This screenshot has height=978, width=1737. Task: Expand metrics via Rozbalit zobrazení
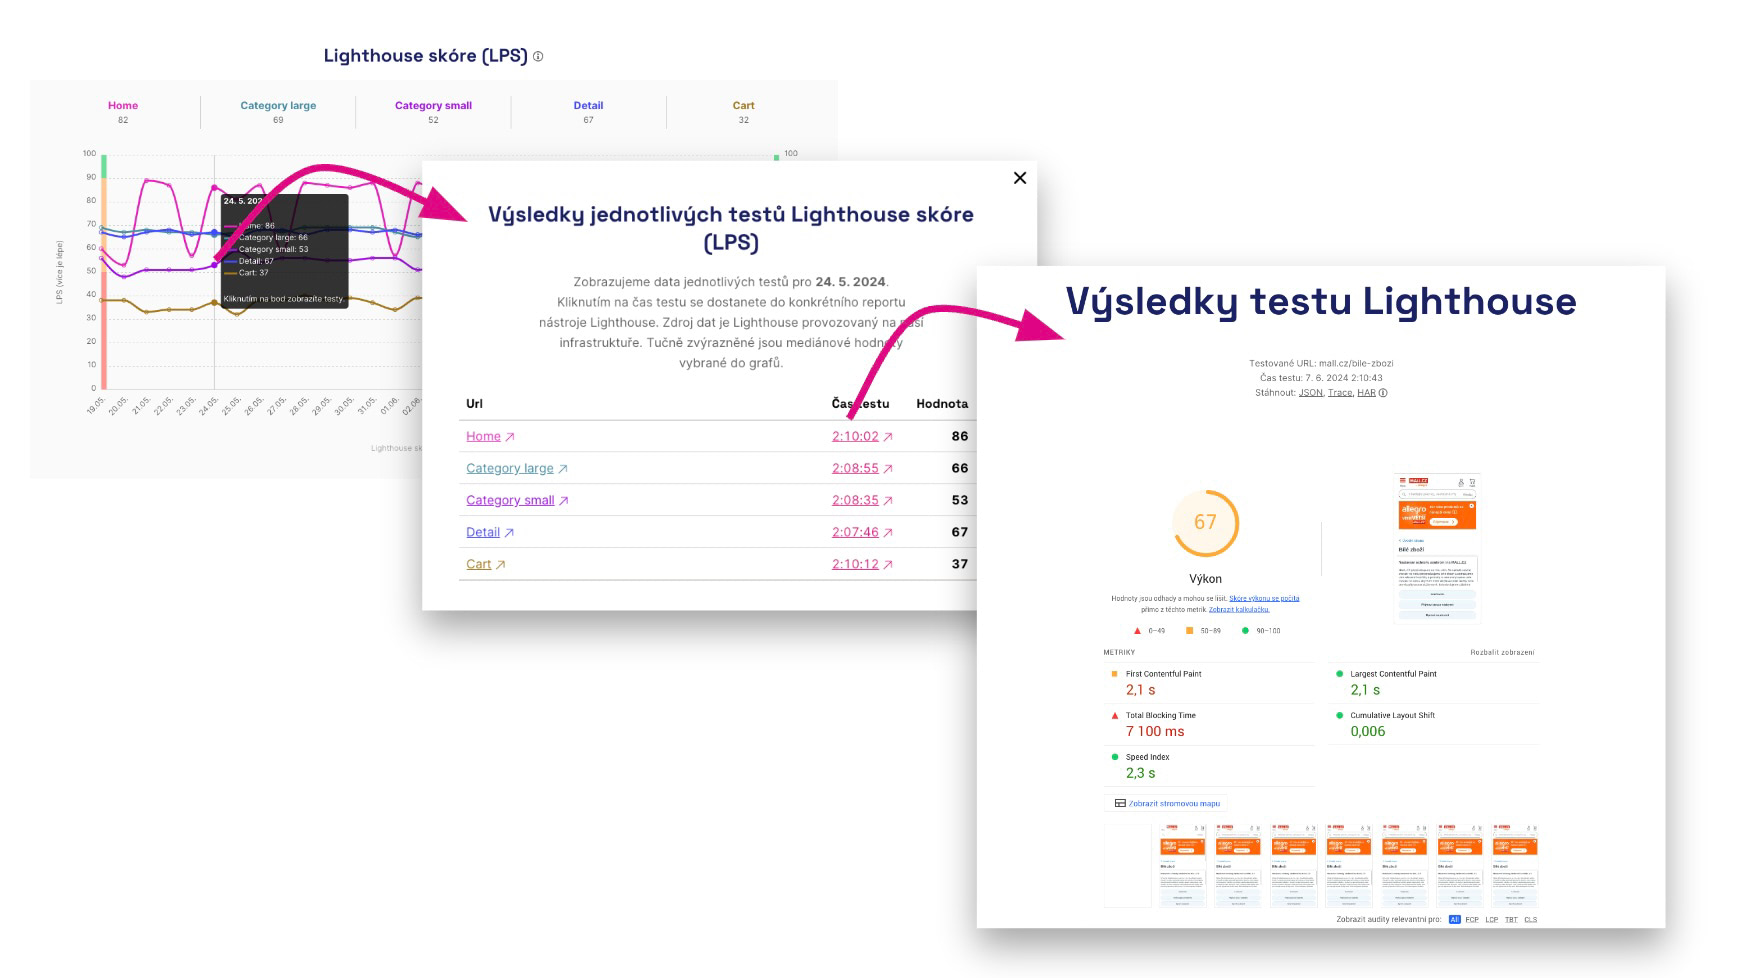pos(1501,652)
